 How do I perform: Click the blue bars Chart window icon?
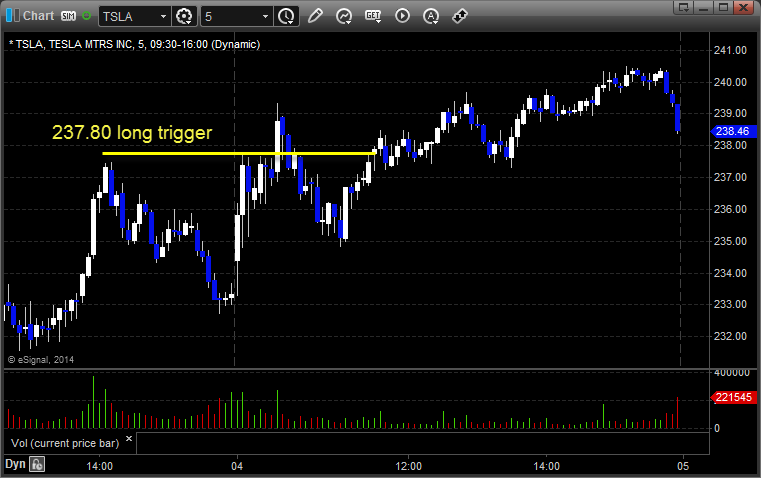12,16
